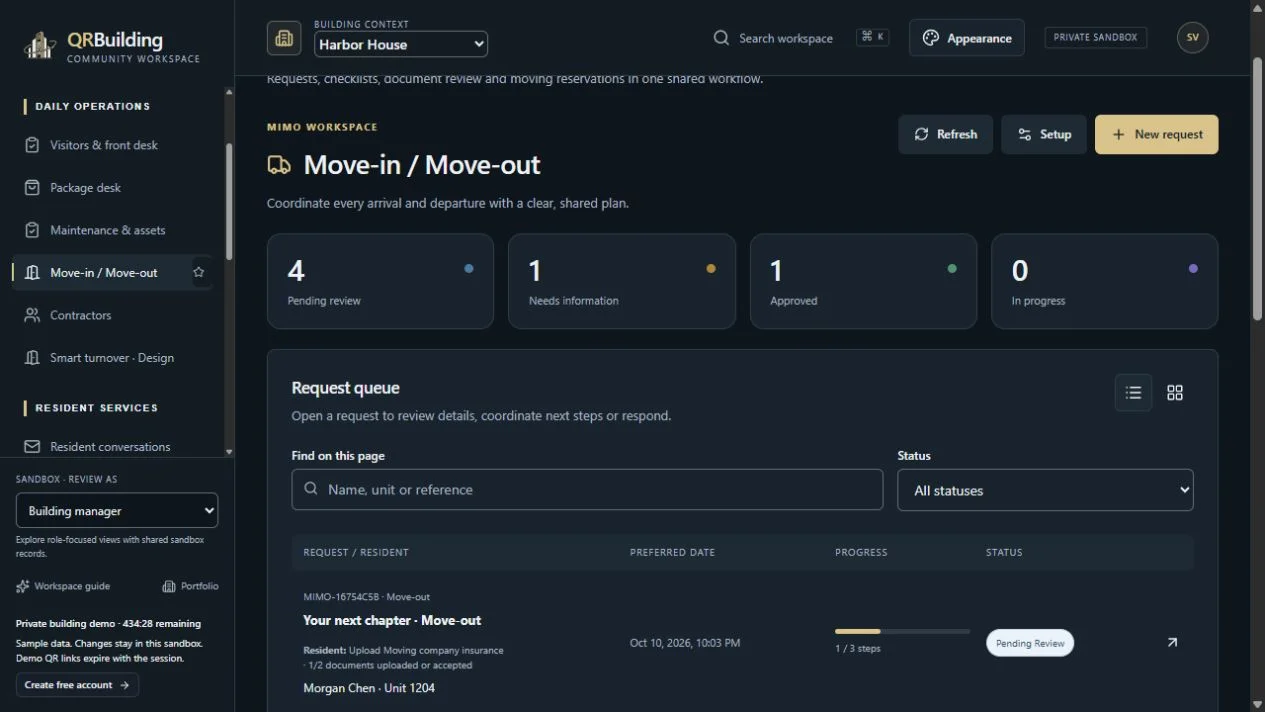This screenshot has height=712, width=1265.
Task: Click the Visitors & front desk clipboard icon
Action: (32, 145)
